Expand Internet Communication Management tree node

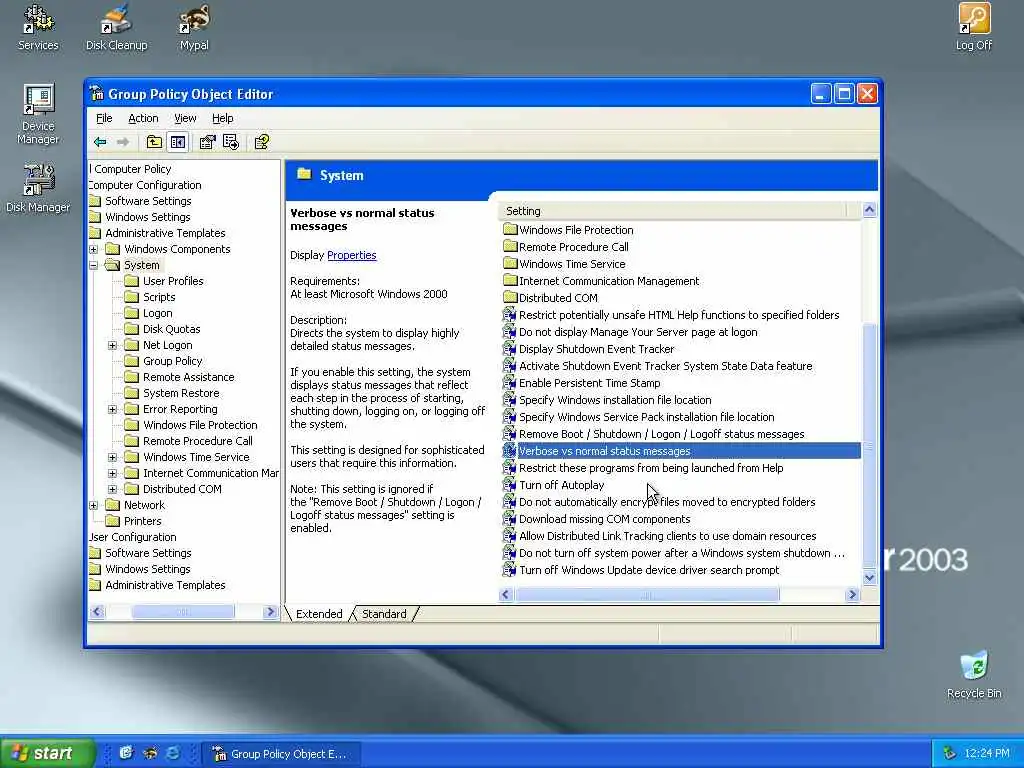[x=112, y=473]
